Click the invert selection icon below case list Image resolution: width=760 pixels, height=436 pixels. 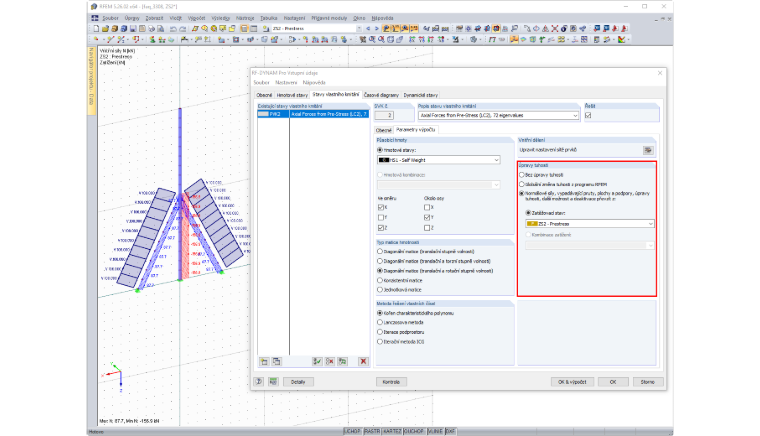pyautogui.click(x=342, y=361)
